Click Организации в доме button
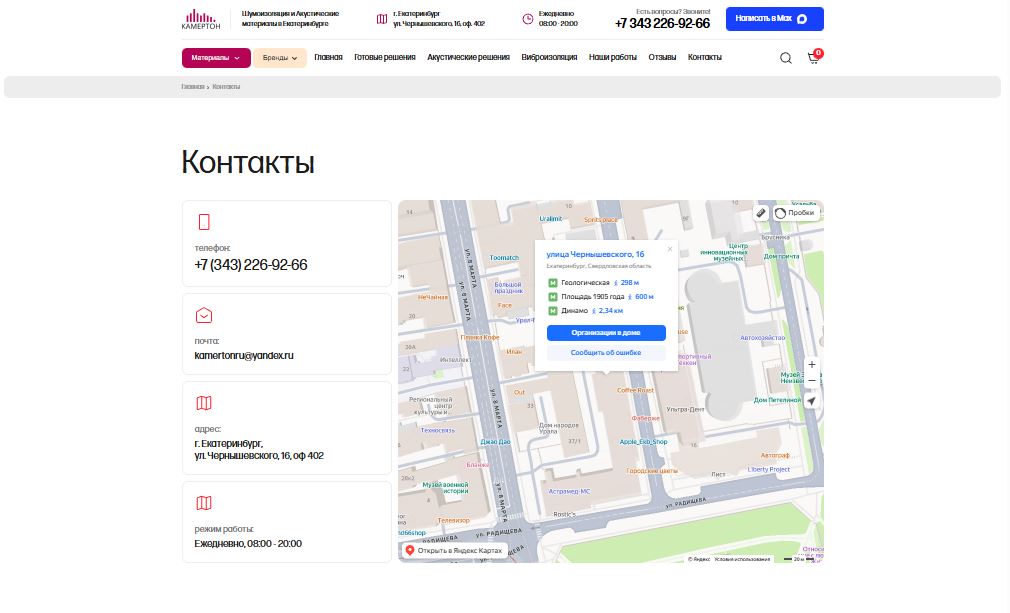Image resolution: width=1010 pixels, height=613 pixels. click(606, 333)
